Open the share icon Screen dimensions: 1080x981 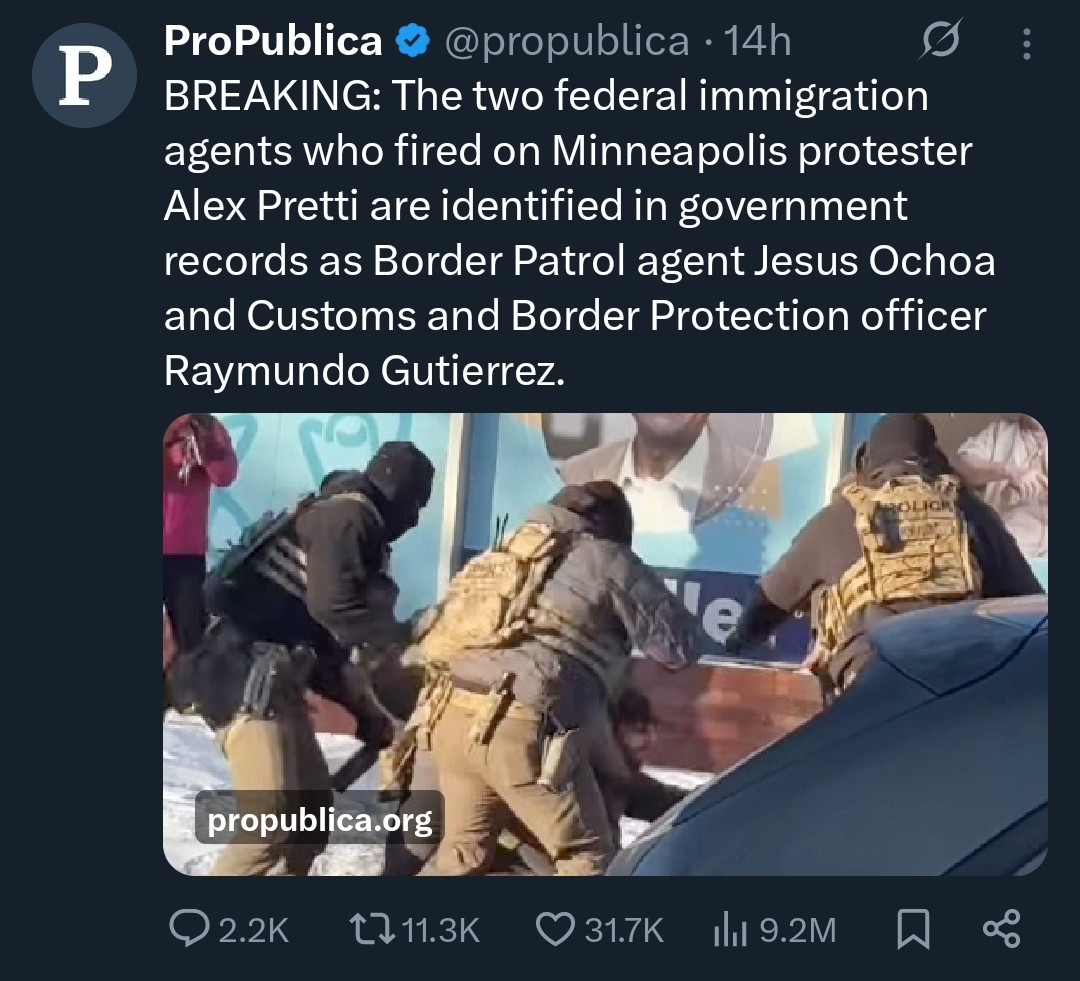1001,929
